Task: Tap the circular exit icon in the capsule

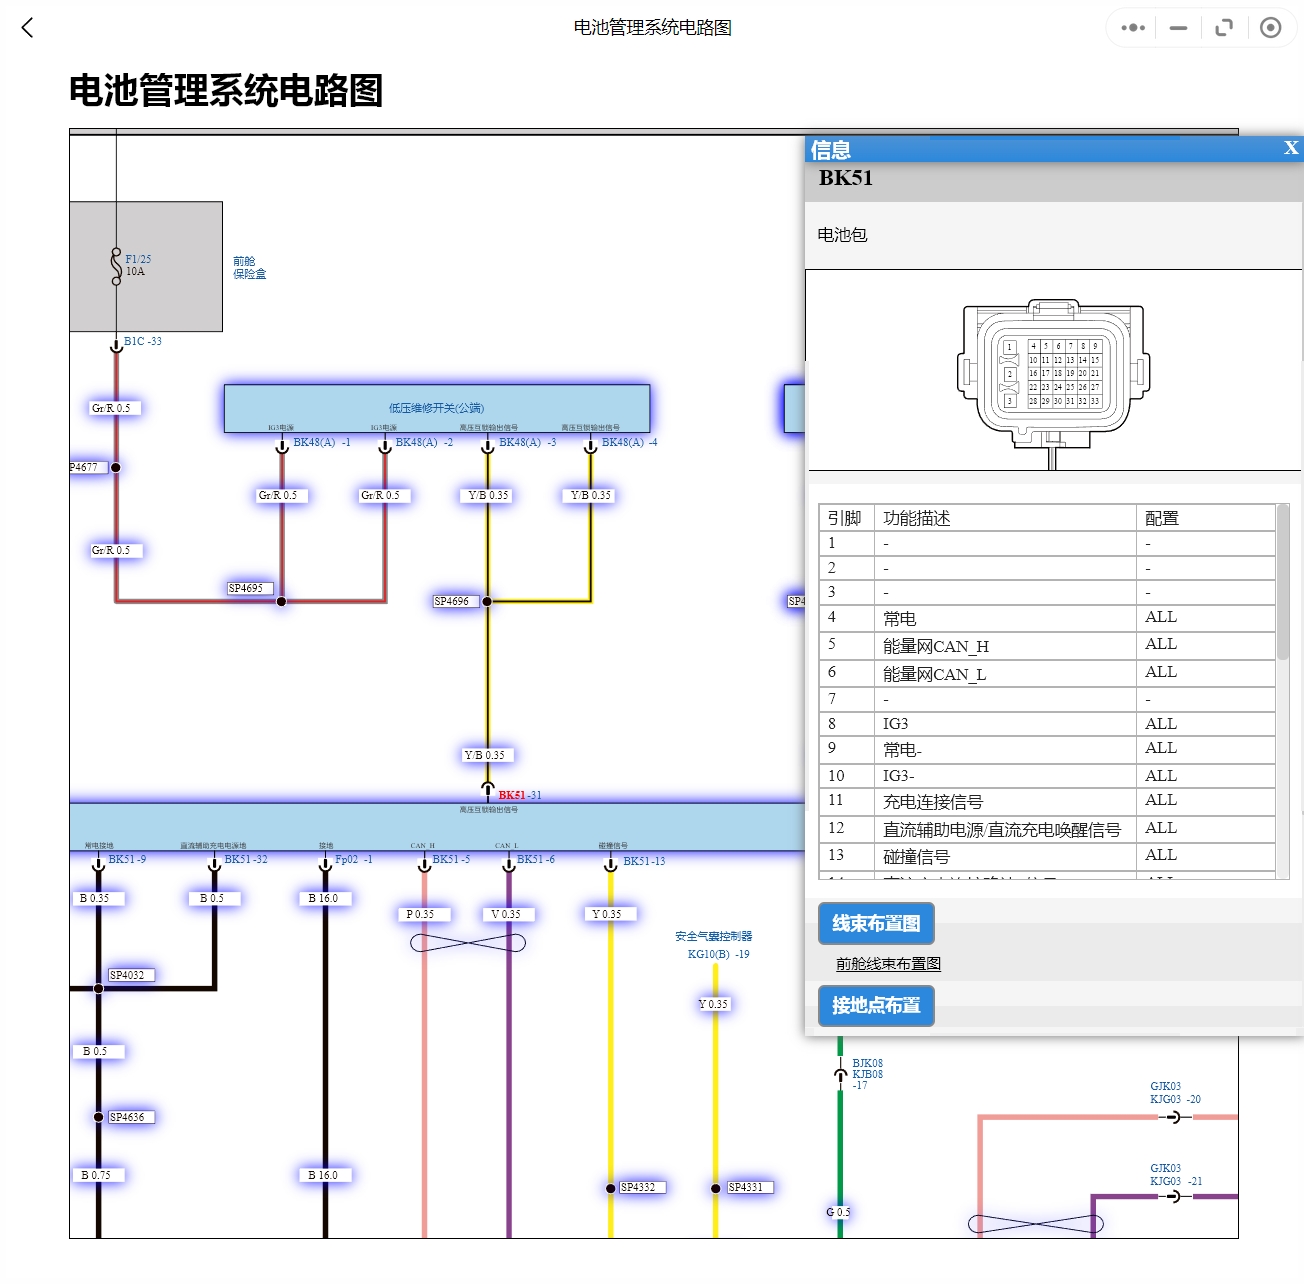Action: pyautogui.click(x=1271, y=27)
